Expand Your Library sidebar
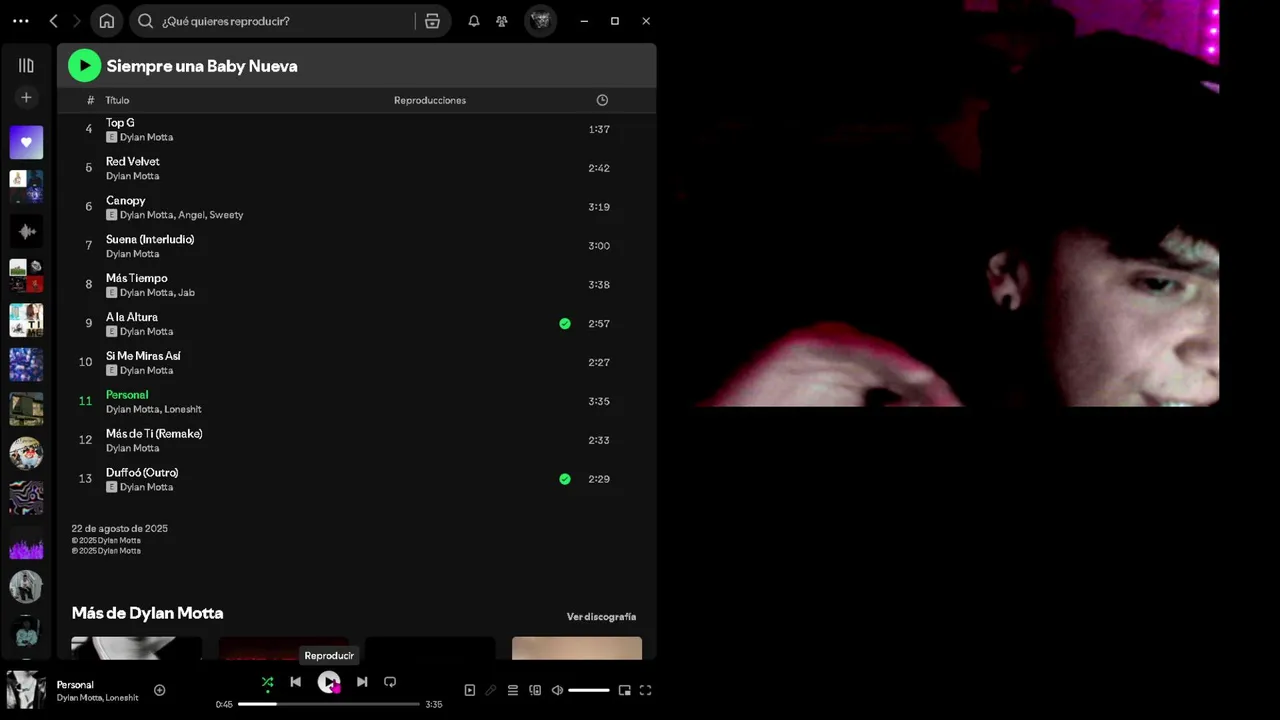1280x720 pixels. [26, 65]
